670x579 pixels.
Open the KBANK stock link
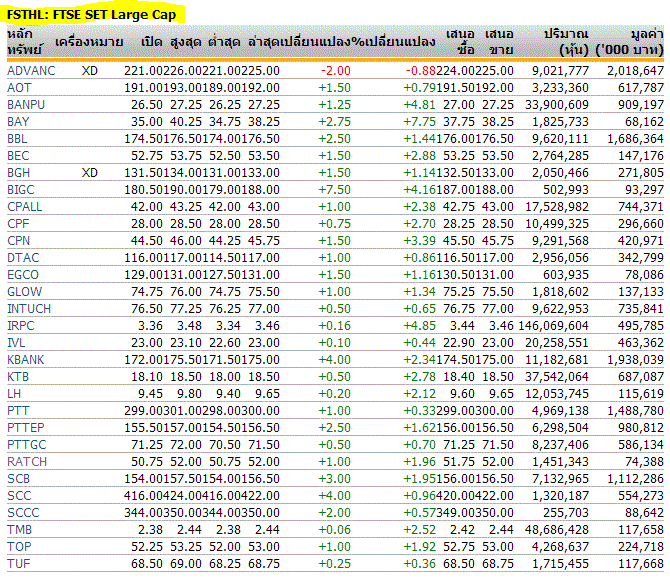click(x=26, y=360)
